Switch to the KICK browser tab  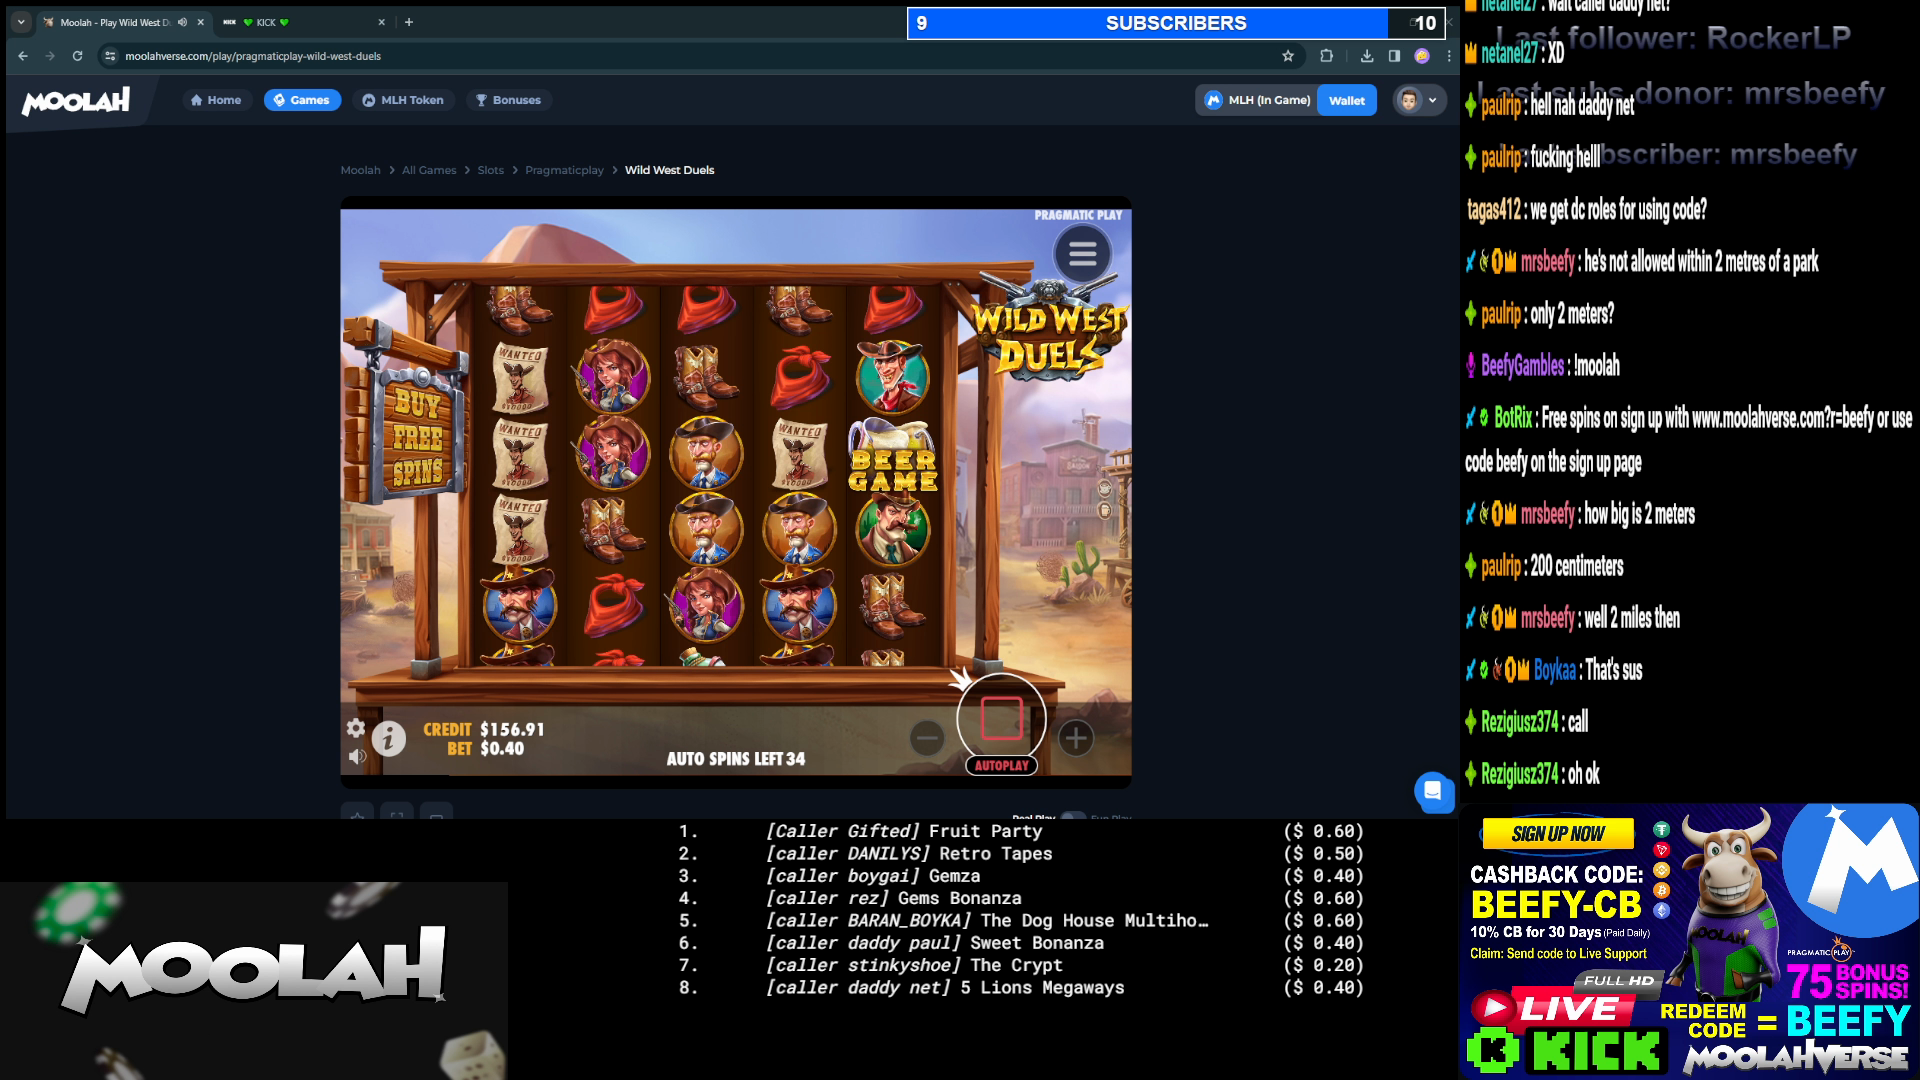[304, 22]
